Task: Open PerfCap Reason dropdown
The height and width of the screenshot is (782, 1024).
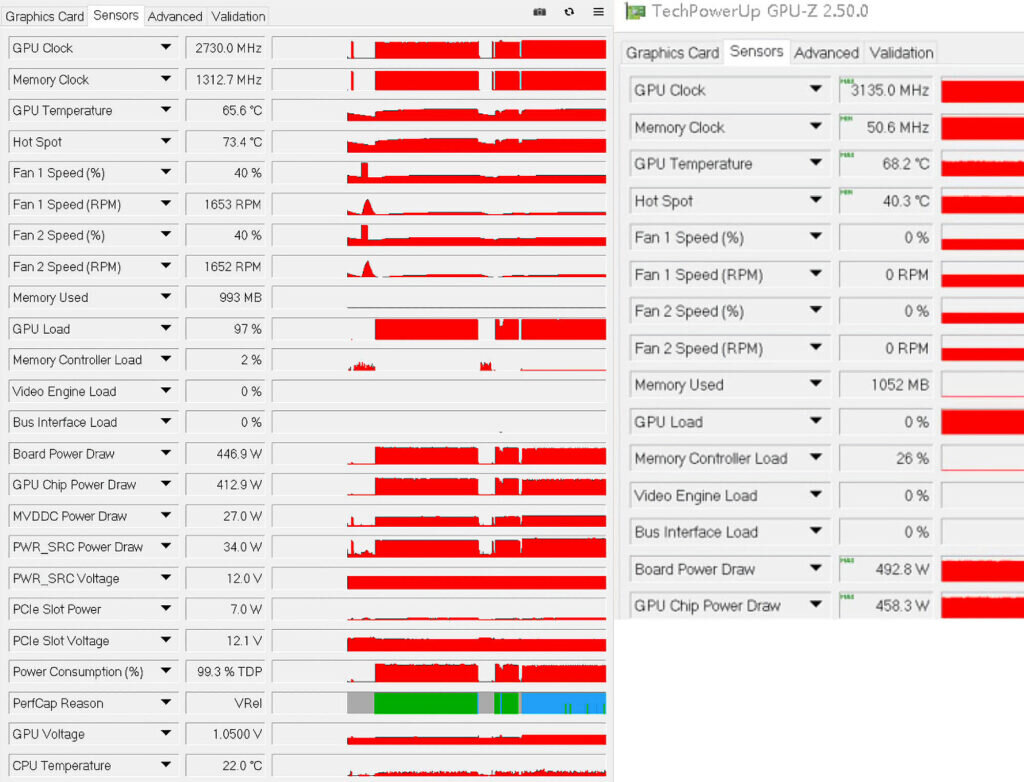Action: pyautogui.click(x=166, y=702)
